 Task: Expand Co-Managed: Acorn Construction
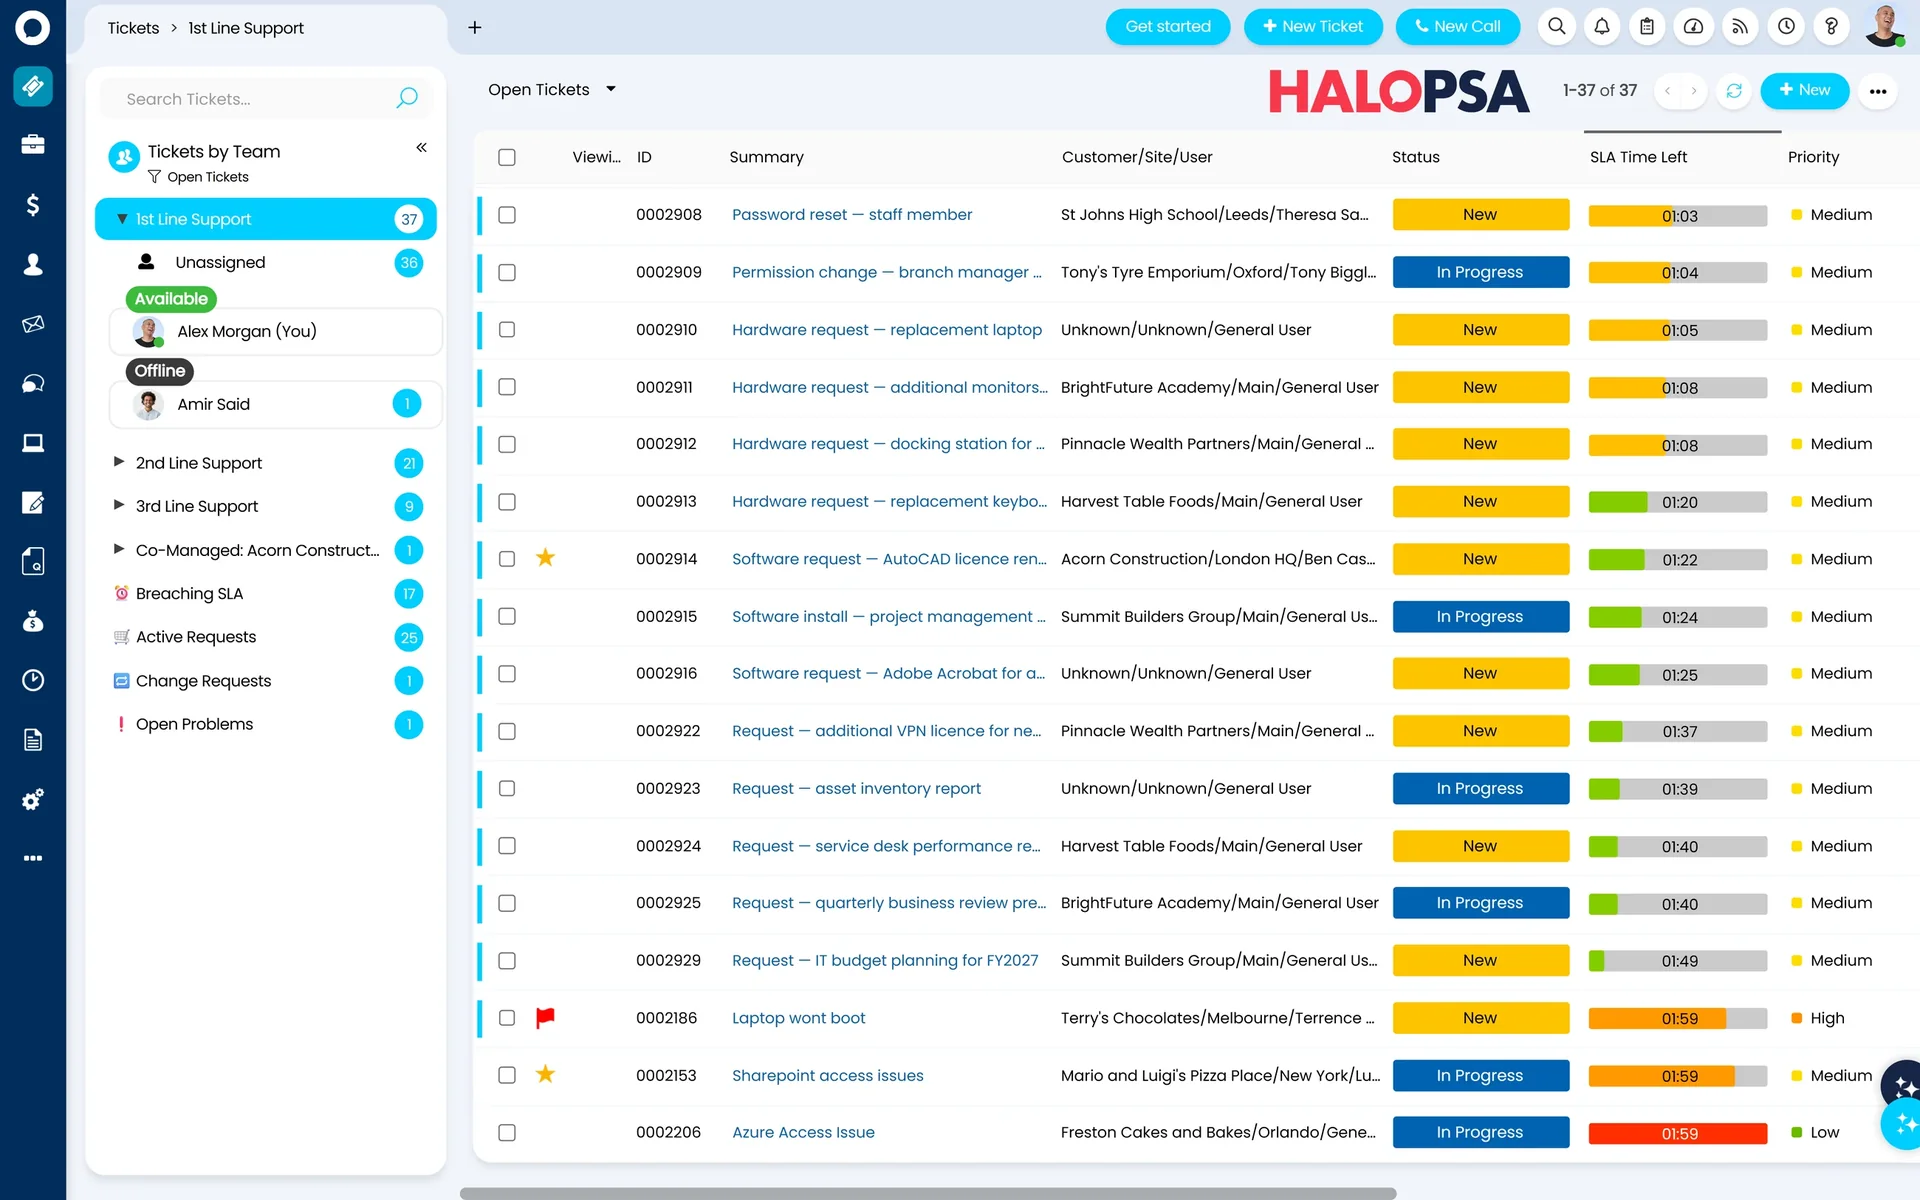(x=119, y=549)
